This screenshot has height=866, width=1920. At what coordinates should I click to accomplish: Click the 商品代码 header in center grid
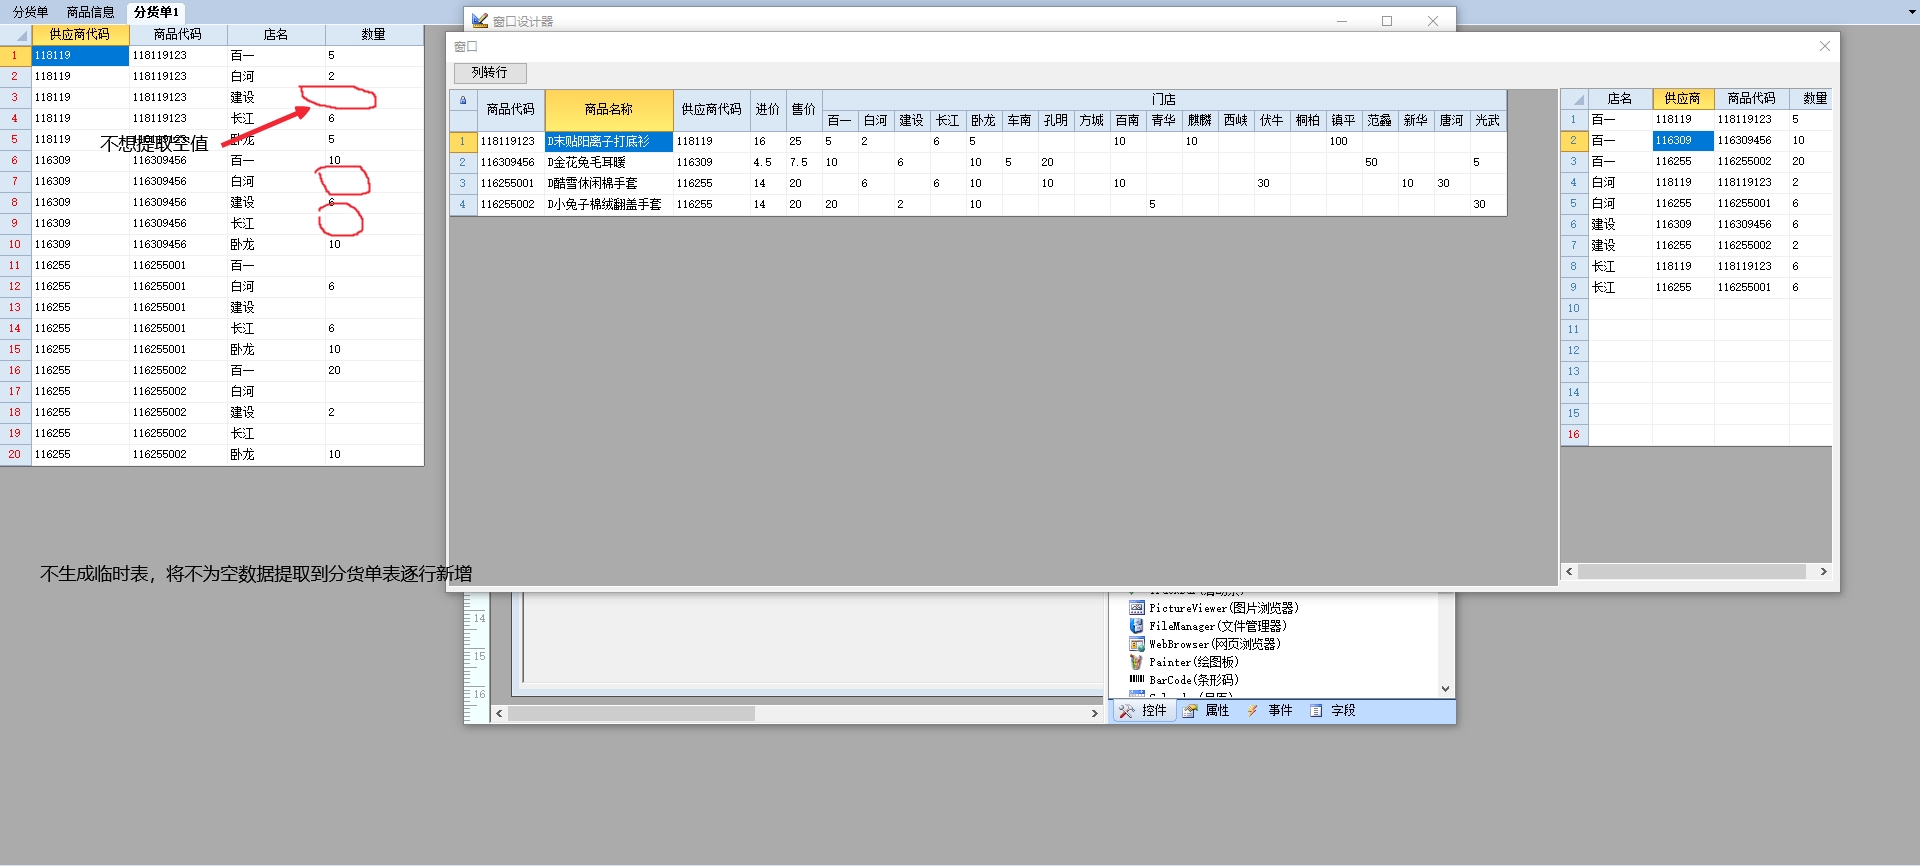click(511, 110)
